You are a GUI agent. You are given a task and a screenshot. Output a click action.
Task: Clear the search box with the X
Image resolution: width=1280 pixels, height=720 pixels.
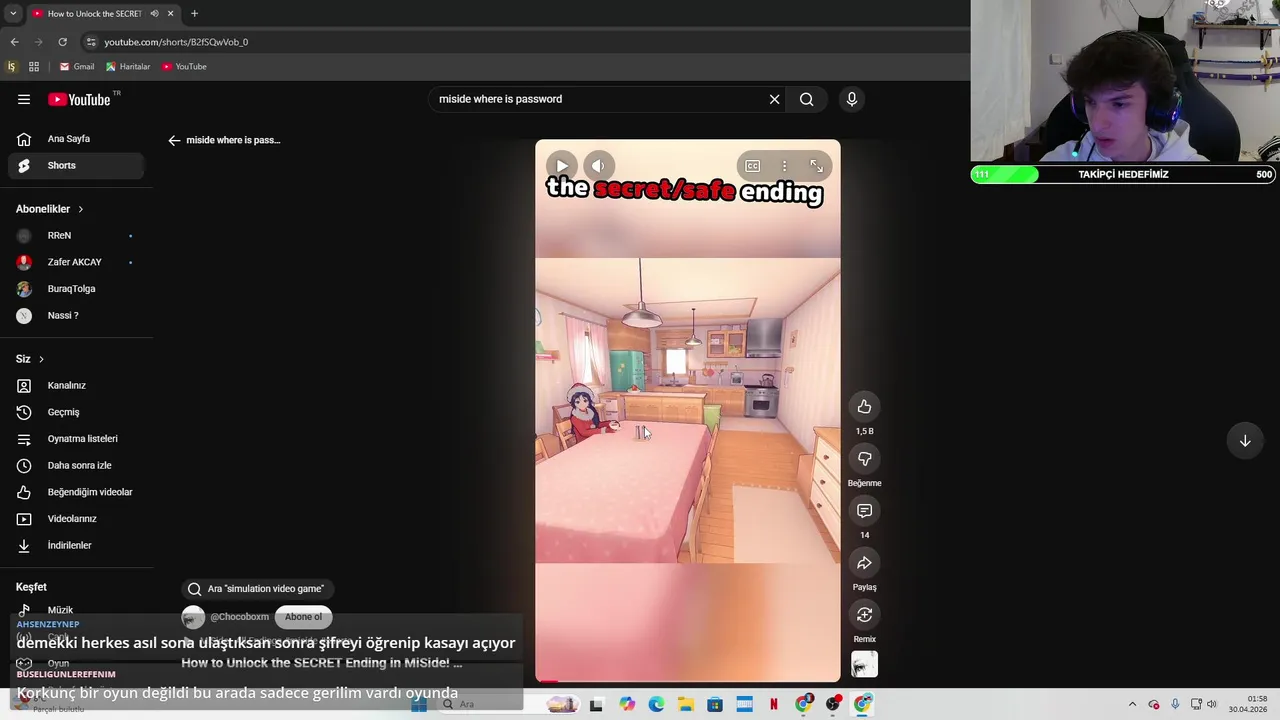point(774,99)
